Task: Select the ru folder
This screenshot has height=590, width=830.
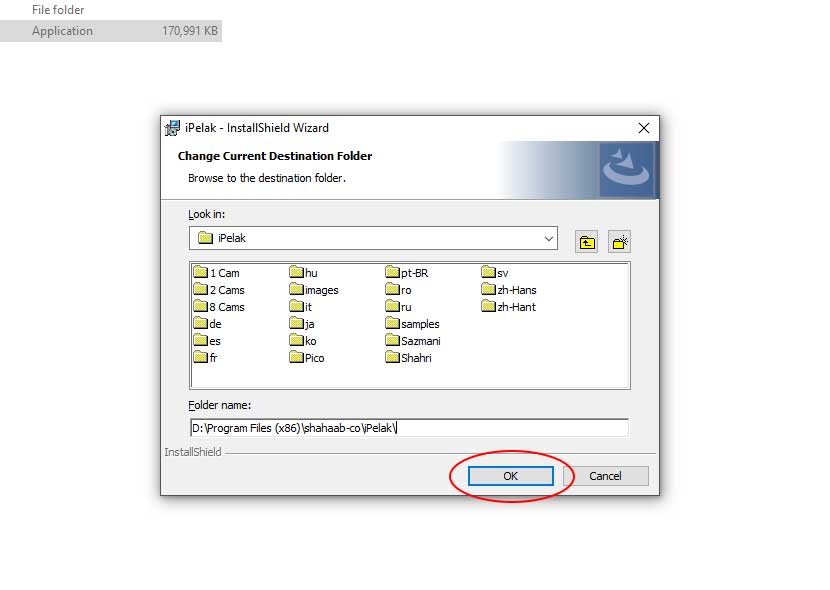Action: (x=399, y=307)
